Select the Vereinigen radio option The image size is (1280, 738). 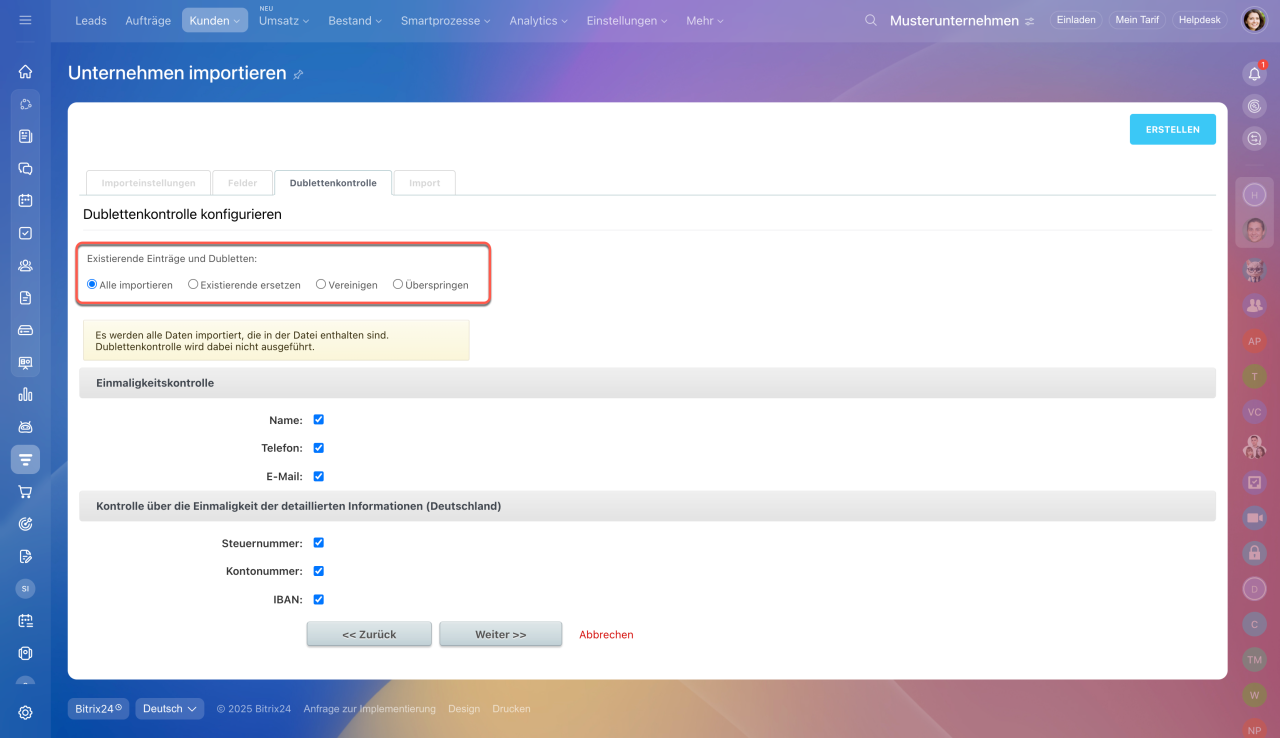click(x=321, y=284)
